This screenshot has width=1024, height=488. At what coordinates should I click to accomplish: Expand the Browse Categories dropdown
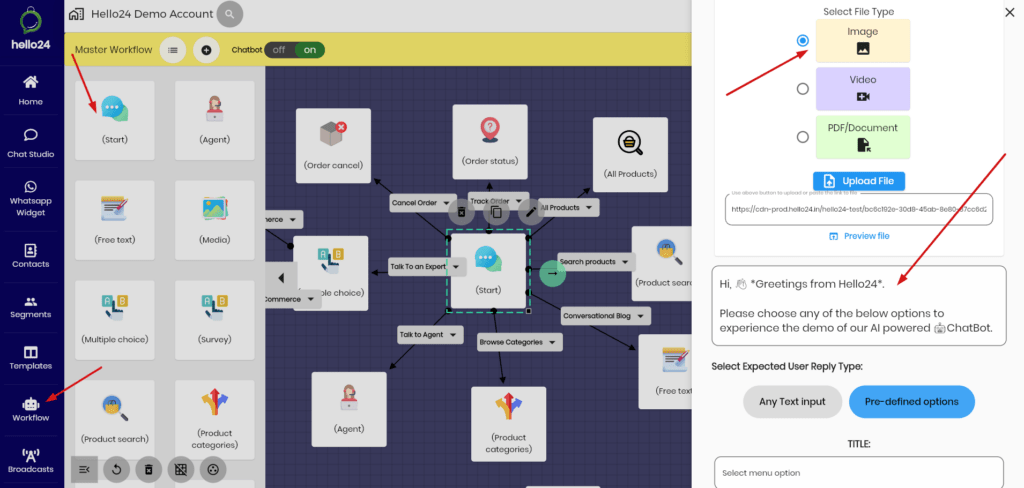point(552,342)
